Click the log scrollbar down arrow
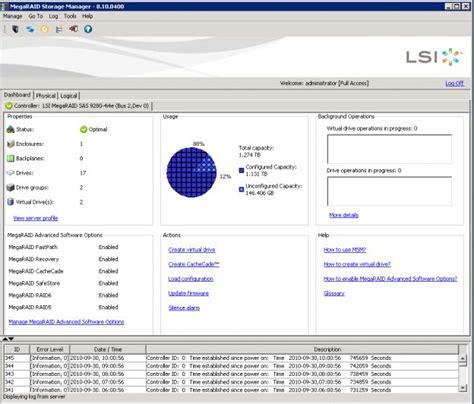The image size is (474, 404). (x=462, y=387)
